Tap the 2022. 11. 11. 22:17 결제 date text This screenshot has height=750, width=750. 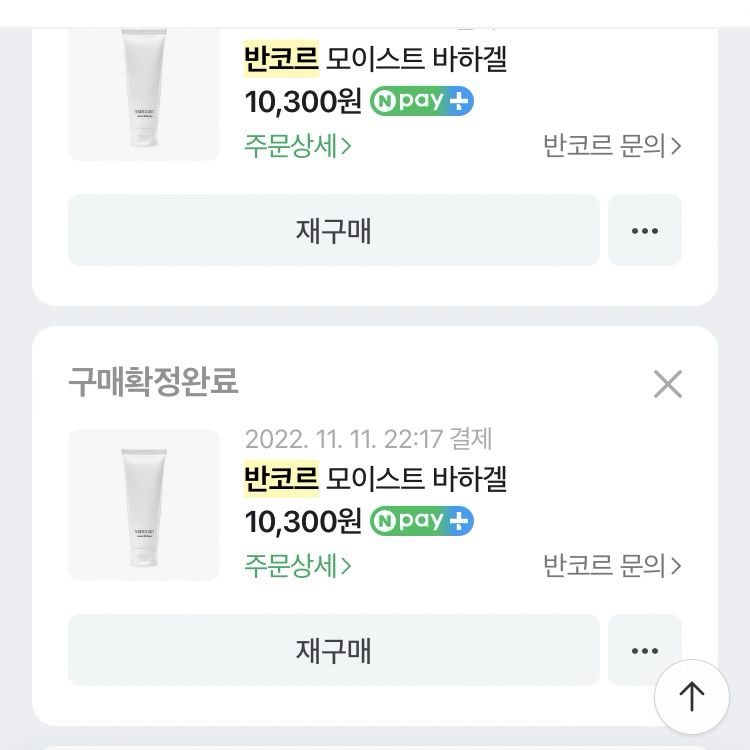pos(368,439)
